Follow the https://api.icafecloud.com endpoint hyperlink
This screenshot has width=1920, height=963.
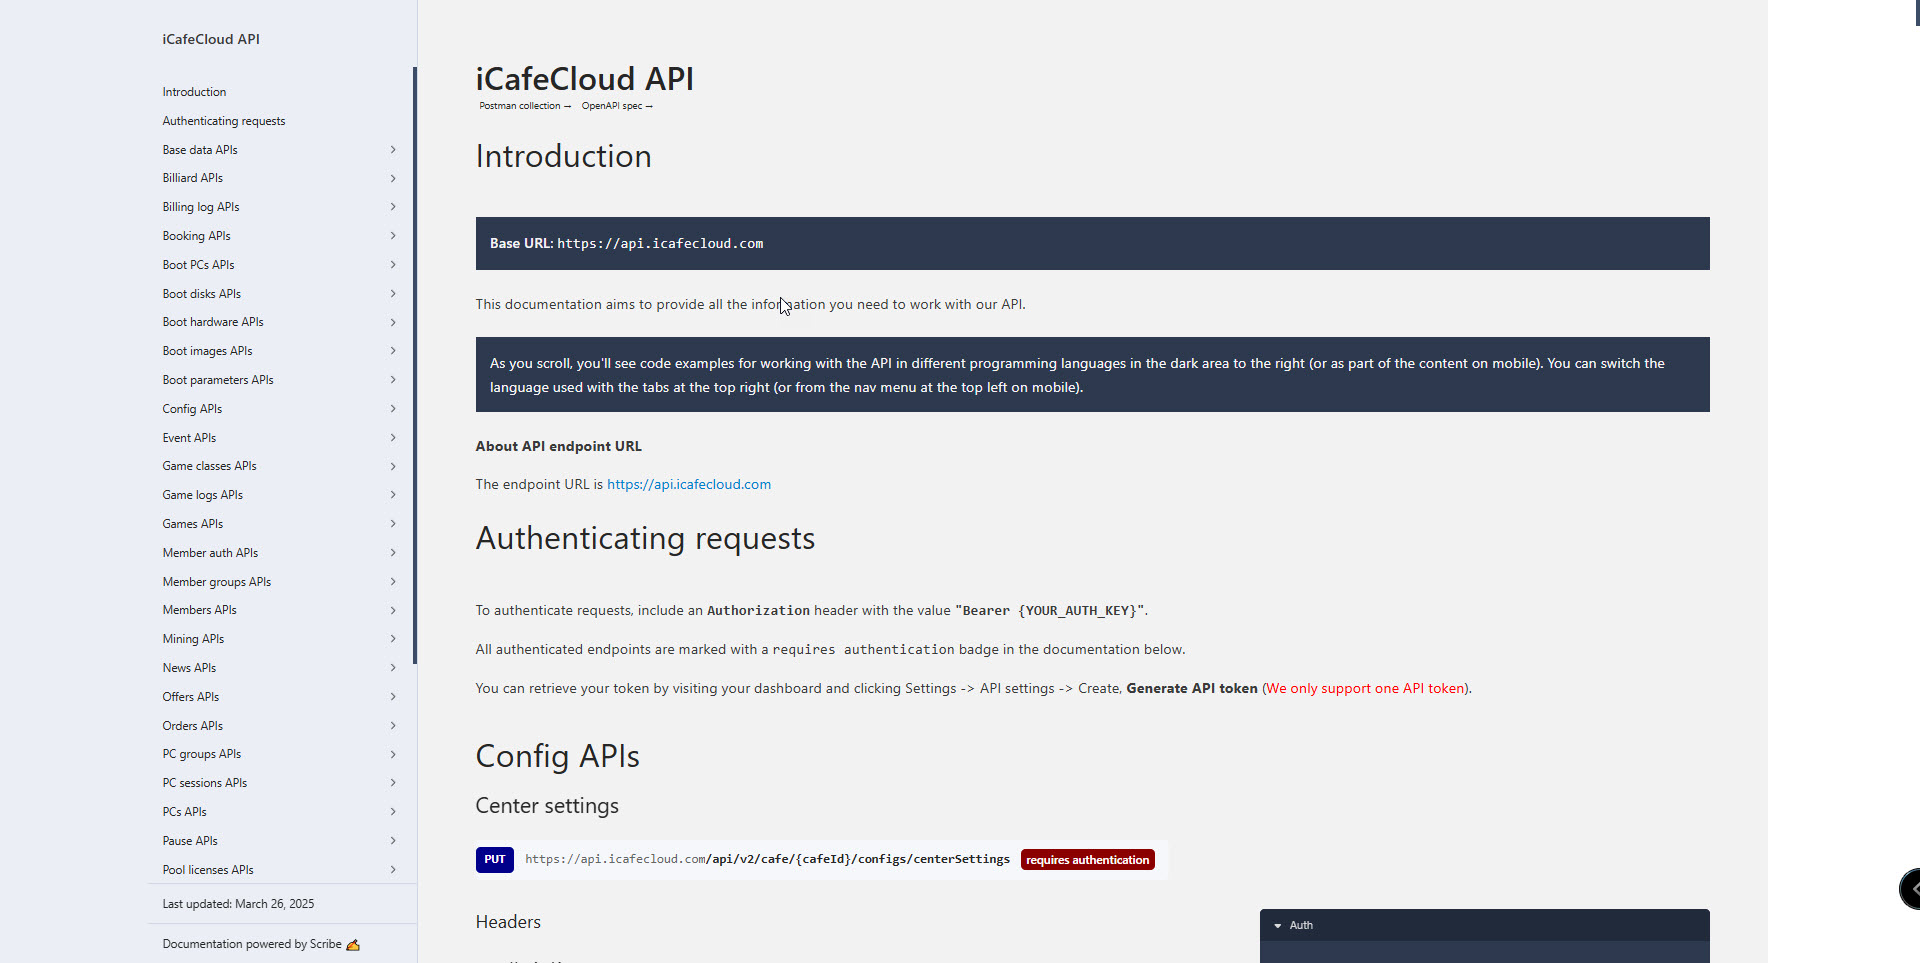(x=689, y=484)
